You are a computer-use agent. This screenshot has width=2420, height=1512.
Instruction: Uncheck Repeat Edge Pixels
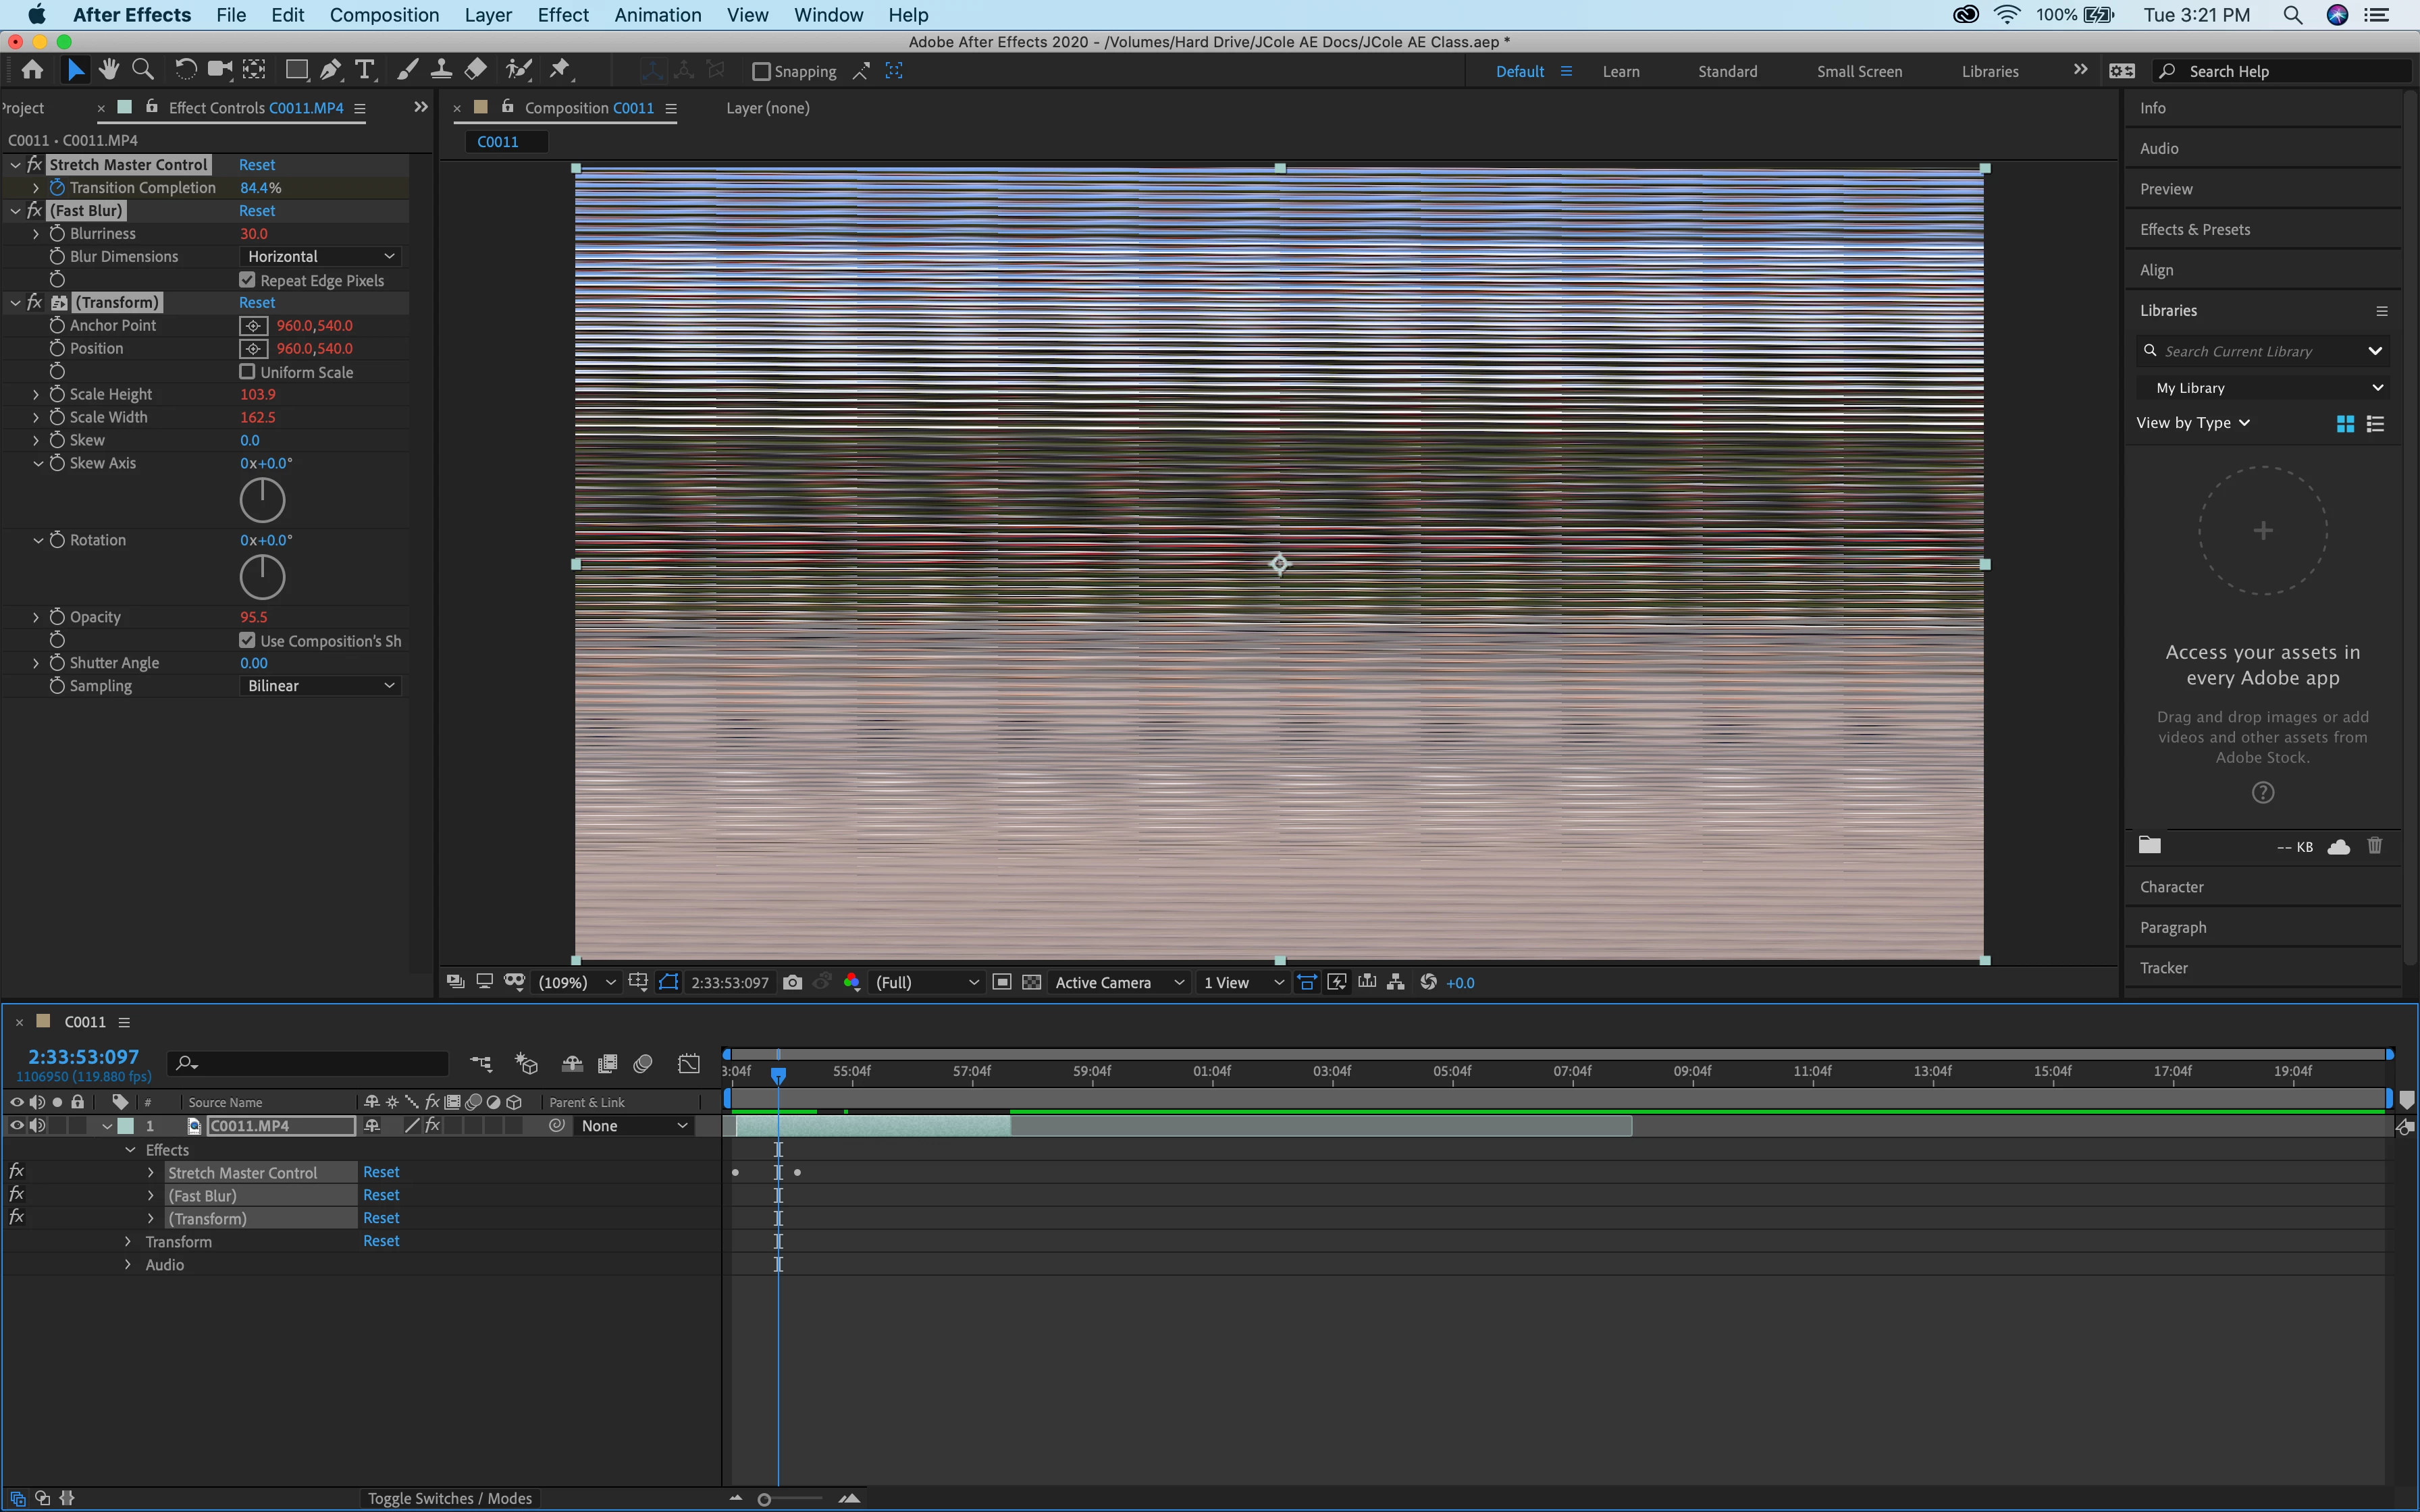[x=247, y=280]
